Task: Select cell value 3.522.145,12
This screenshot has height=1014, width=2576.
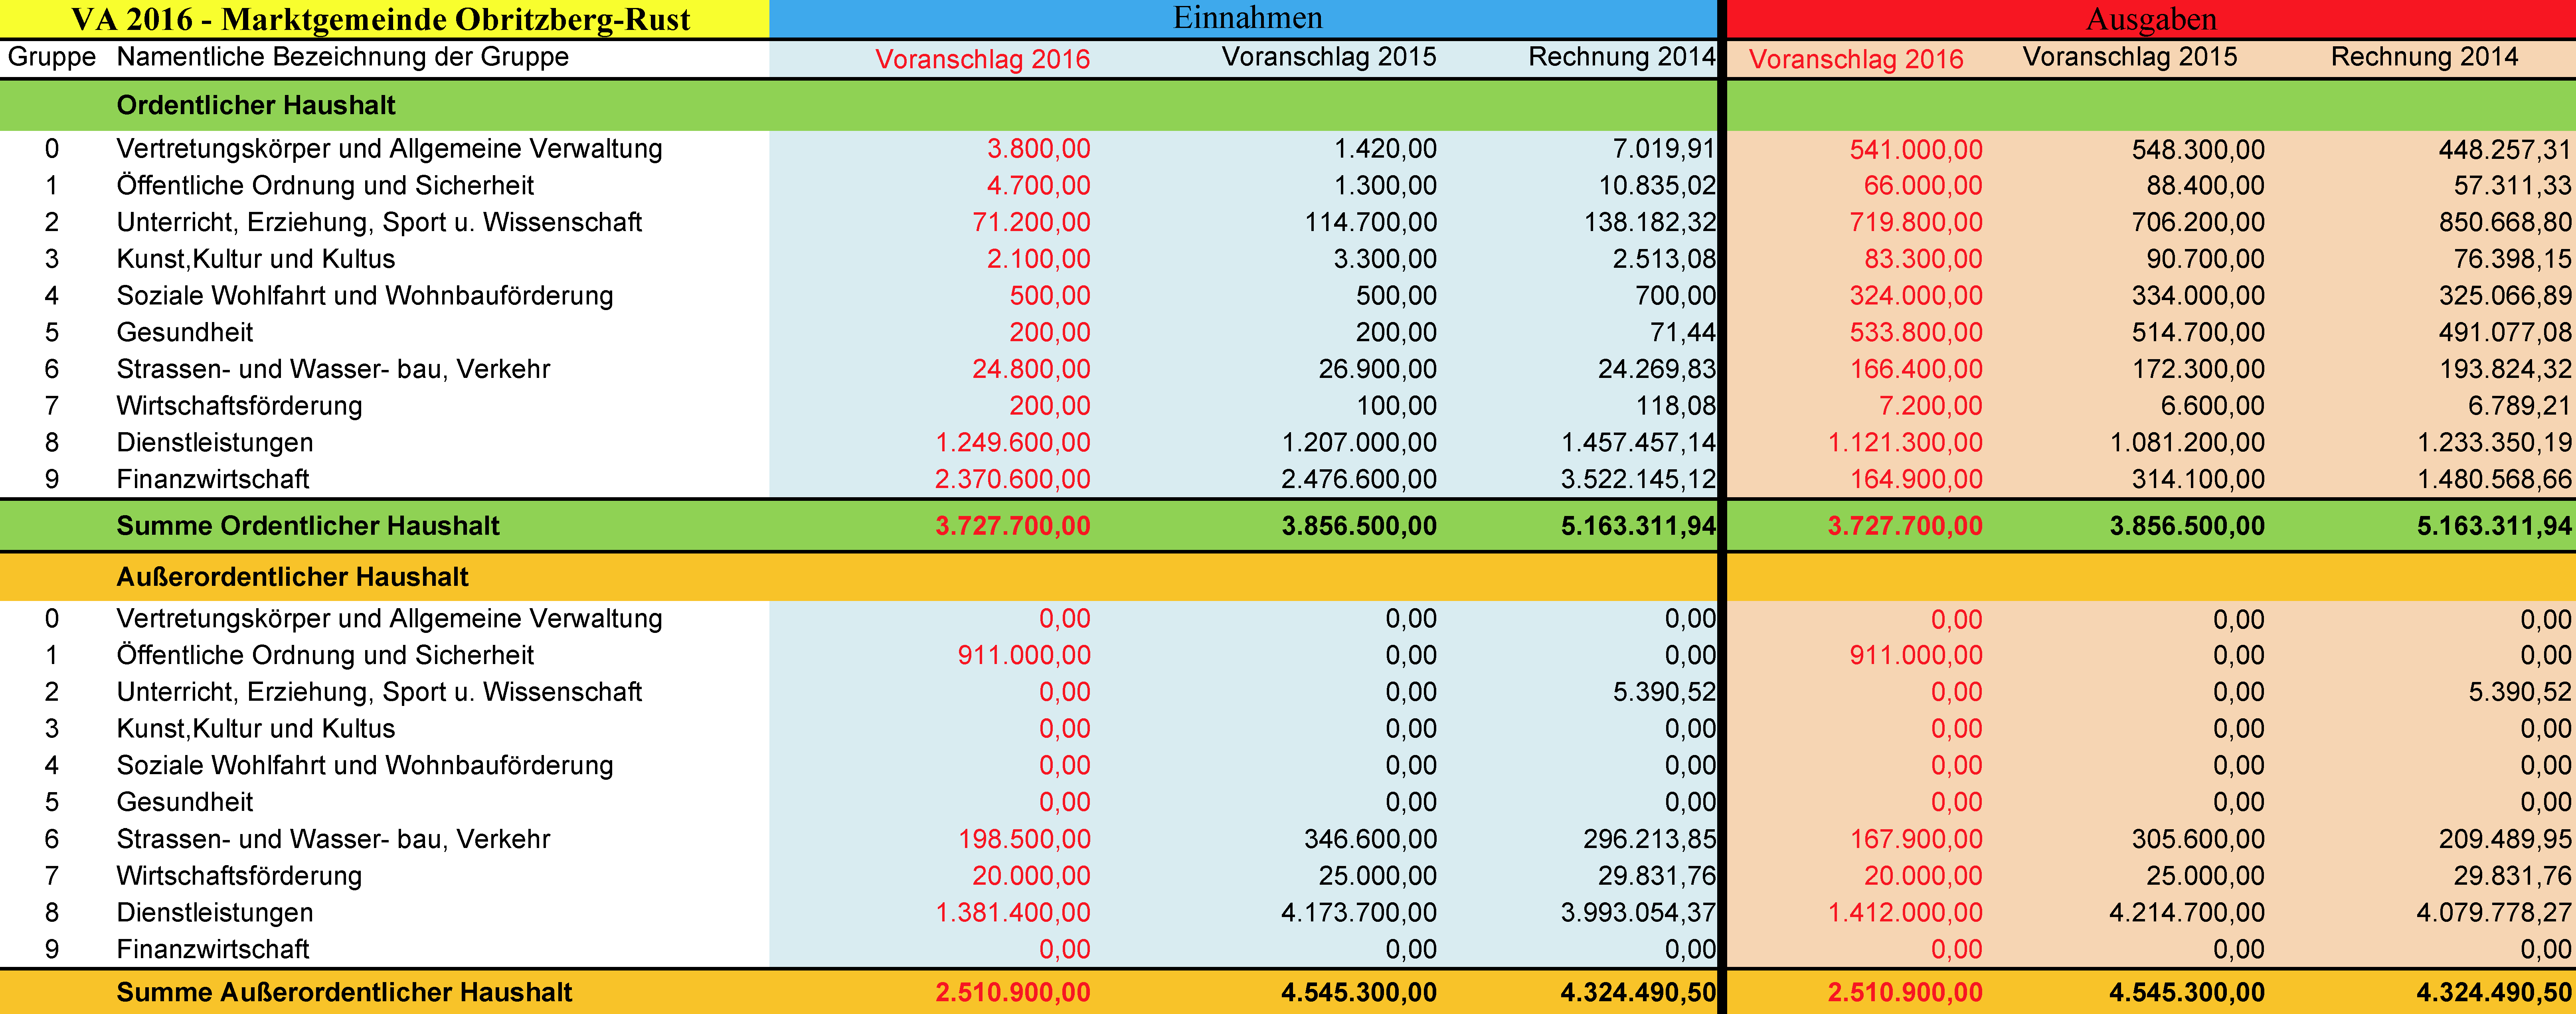Action: [1639, 480]
